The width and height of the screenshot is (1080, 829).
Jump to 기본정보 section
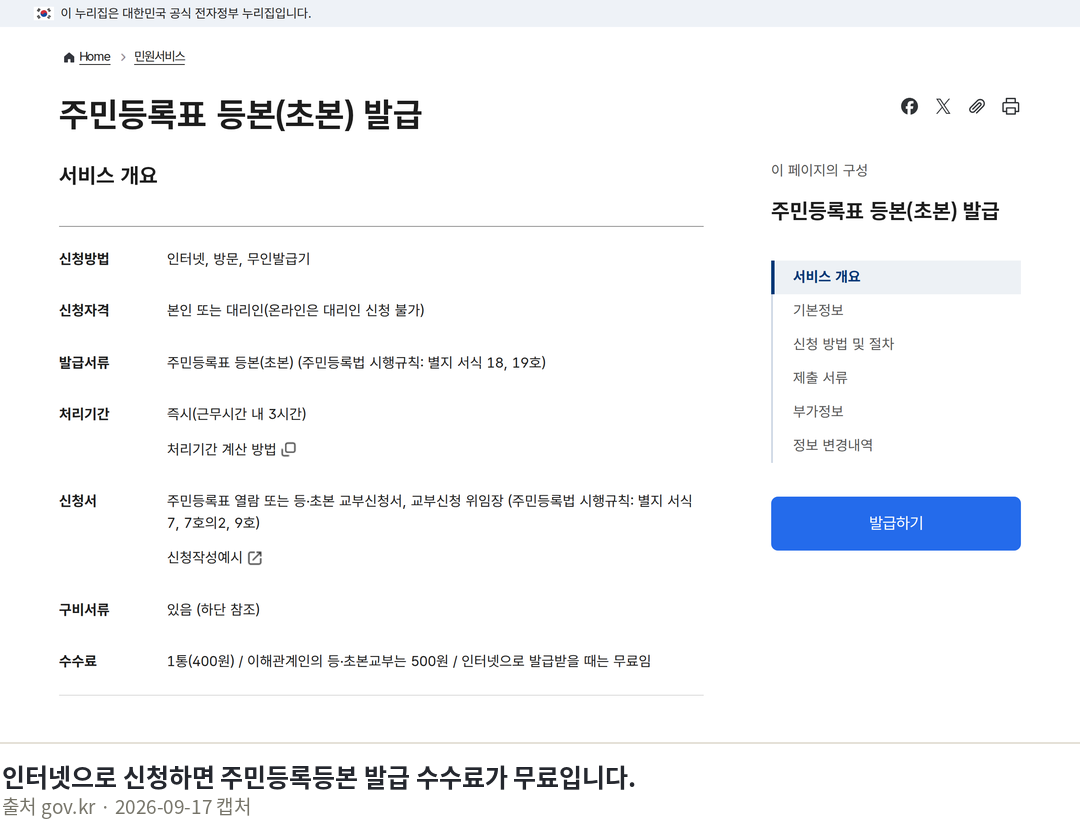818,310
